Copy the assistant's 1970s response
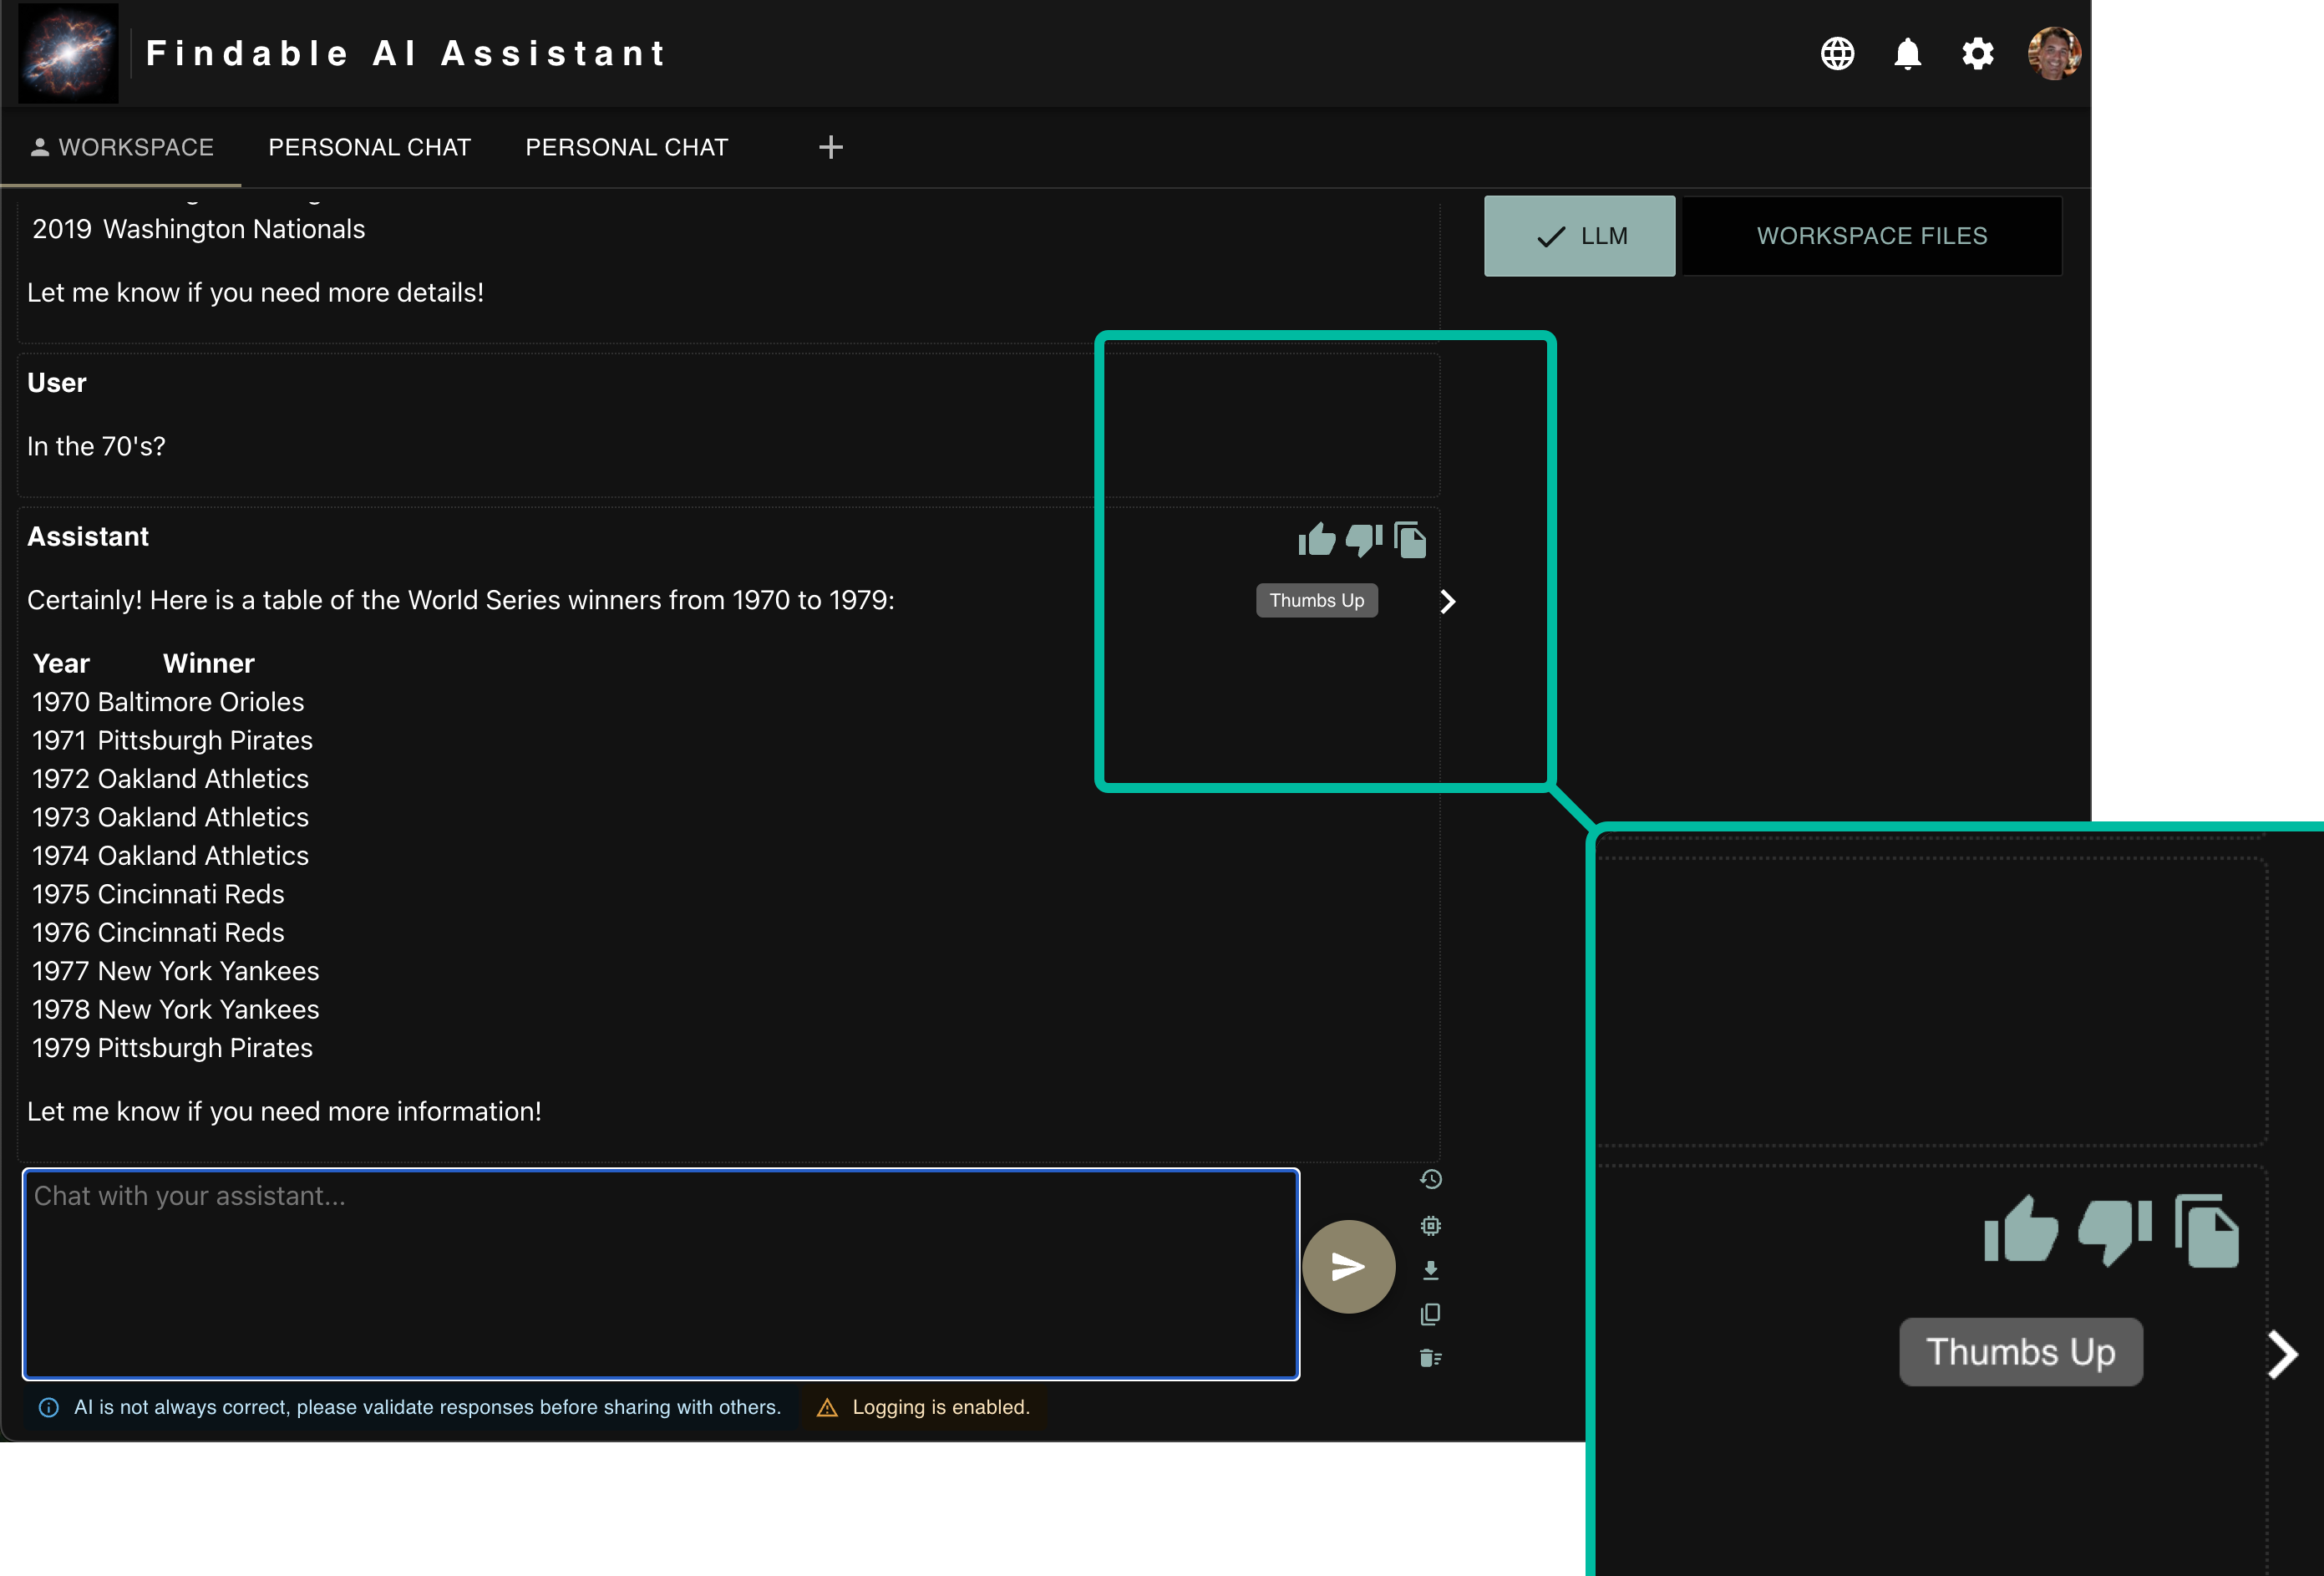Screen dimensions: 2324x1576 pos(1410,541)
